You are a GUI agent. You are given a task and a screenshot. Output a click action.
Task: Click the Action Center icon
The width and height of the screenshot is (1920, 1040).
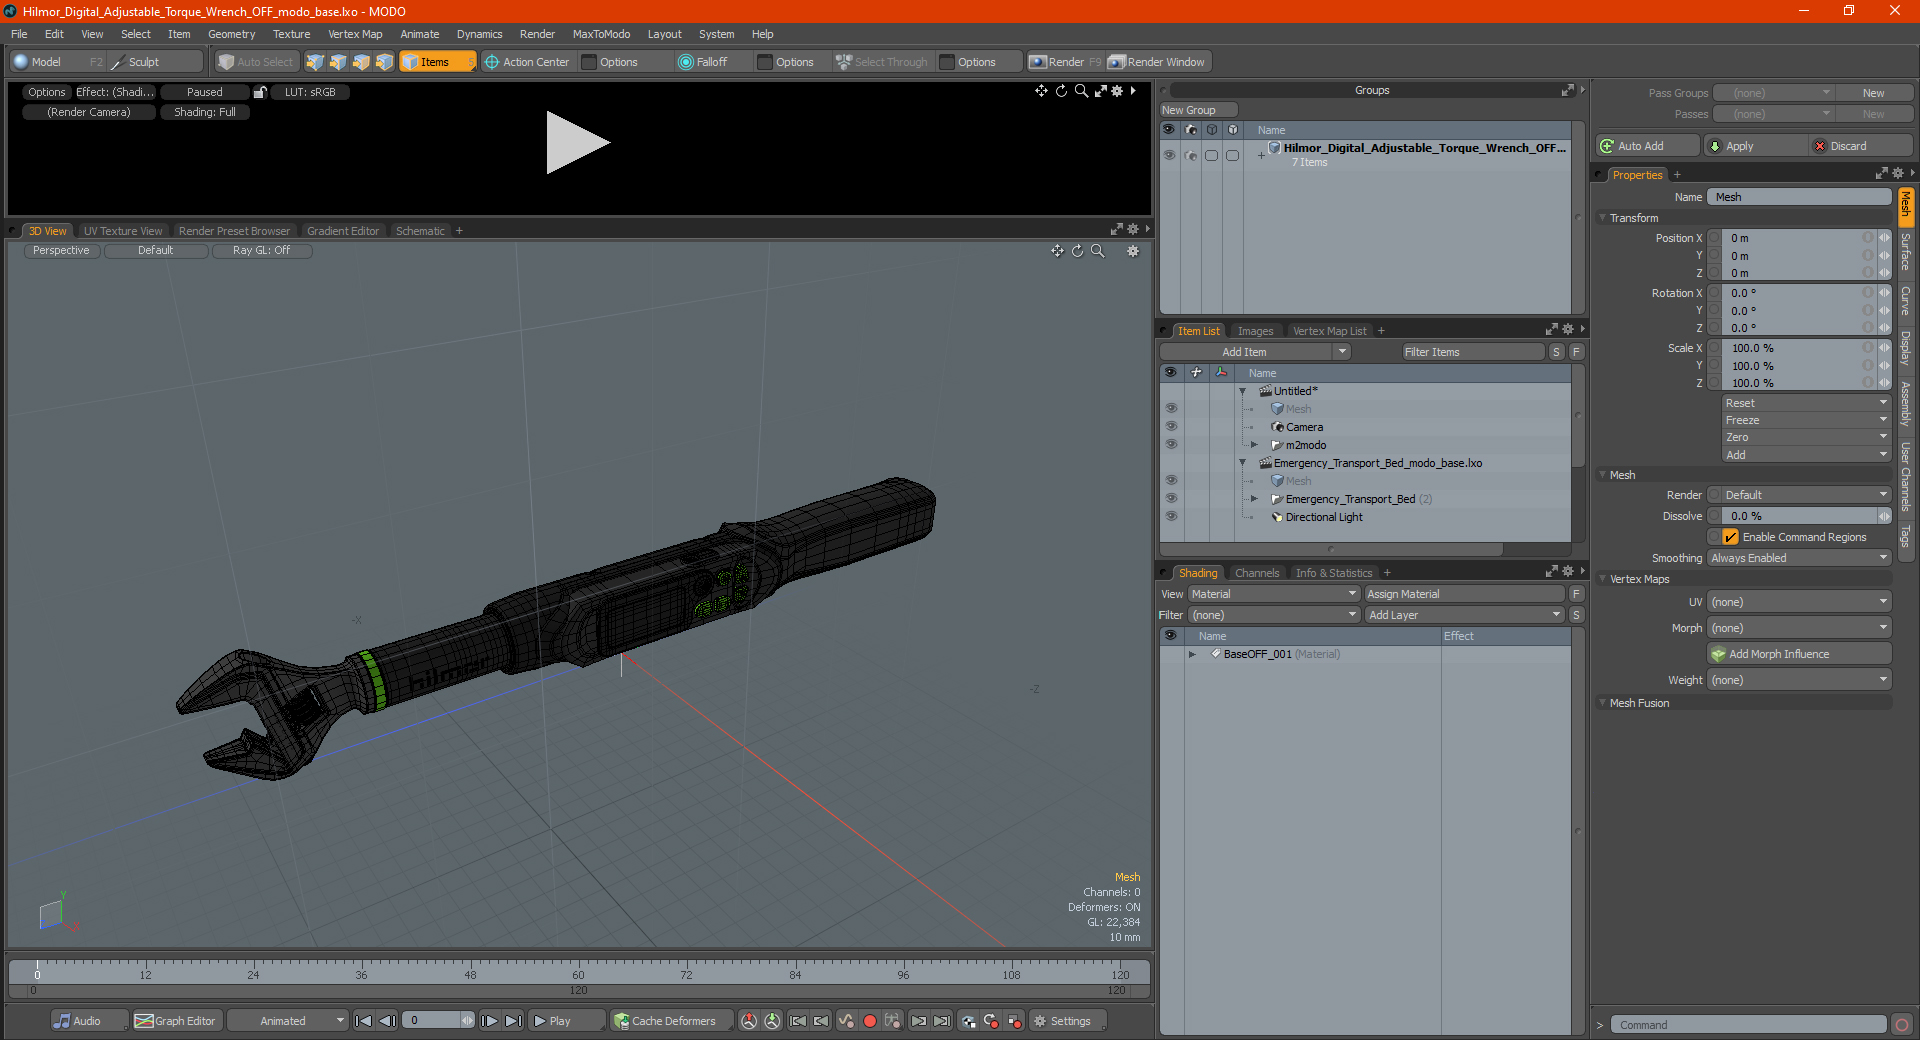click(492, 62)
